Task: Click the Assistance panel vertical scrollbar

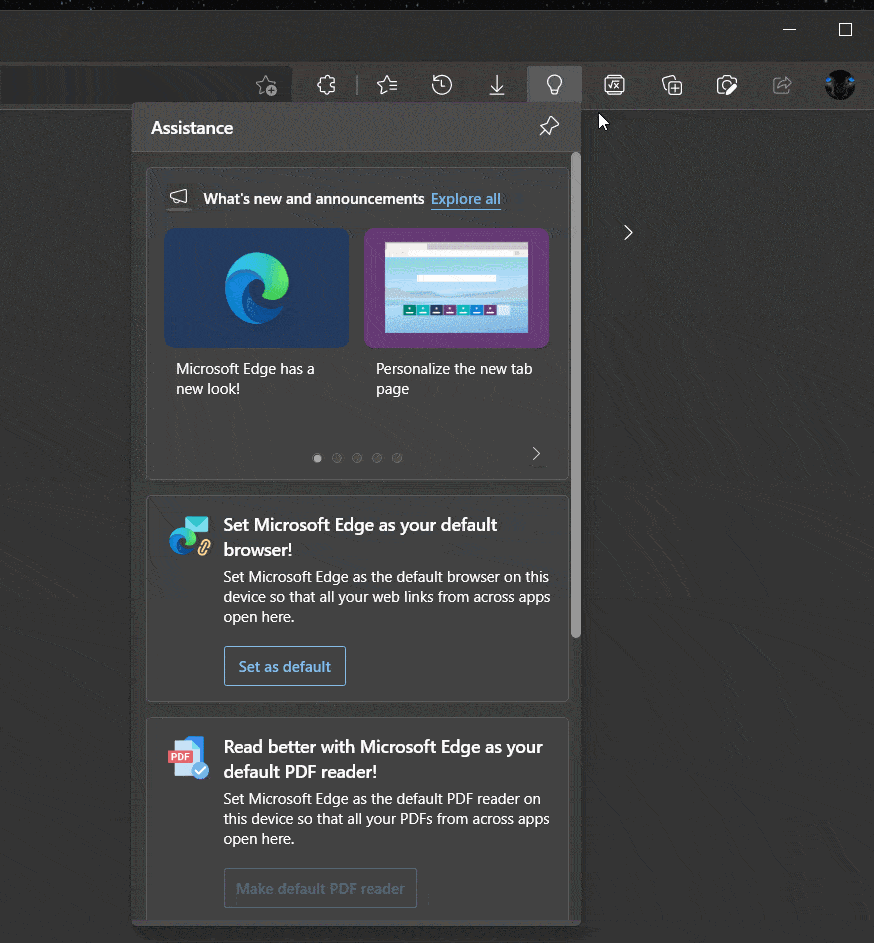Action: [576, 395]
